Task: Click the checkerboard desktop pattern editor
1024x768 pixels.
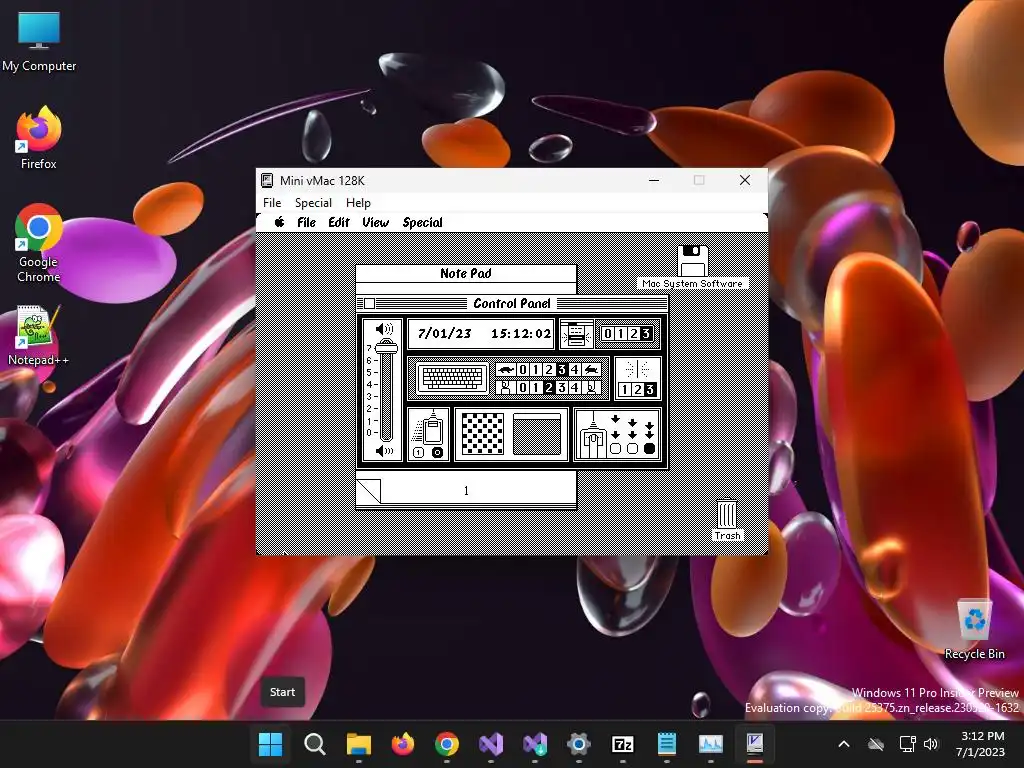Action: (483, 434)
